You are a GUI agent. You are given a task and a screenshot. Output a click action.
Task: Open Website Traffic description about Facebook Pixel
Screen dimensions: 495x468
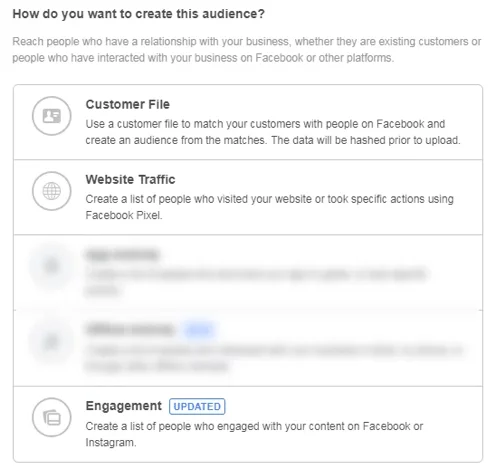coord(269,207)
